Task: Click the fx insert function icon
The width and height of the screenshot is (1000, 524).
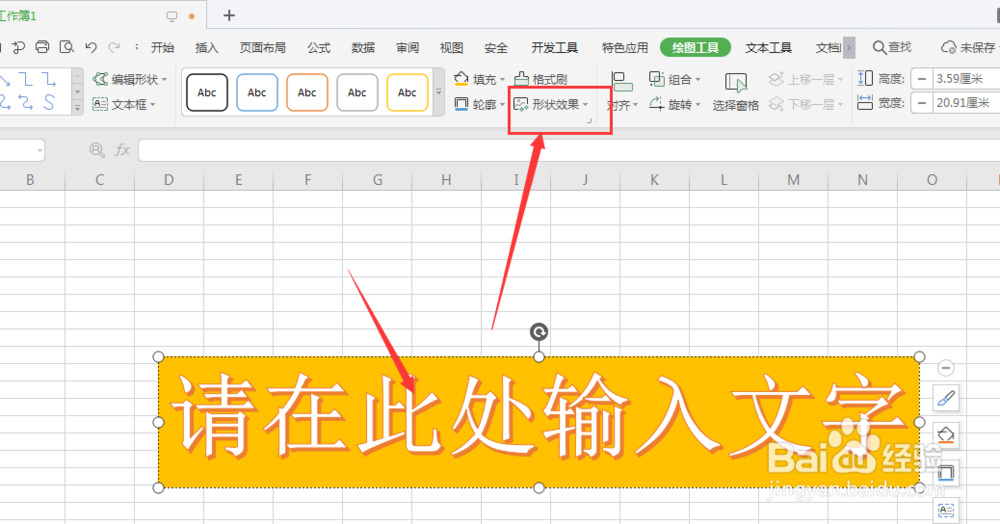Action: tap(122, 150)
